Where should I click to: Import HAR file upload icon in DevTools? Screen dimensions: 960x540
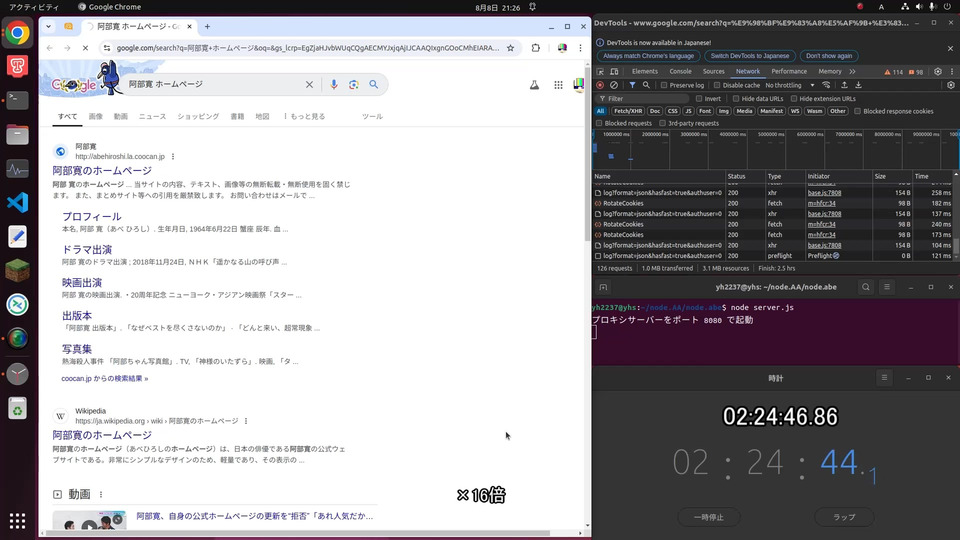[x=844, y=85]
